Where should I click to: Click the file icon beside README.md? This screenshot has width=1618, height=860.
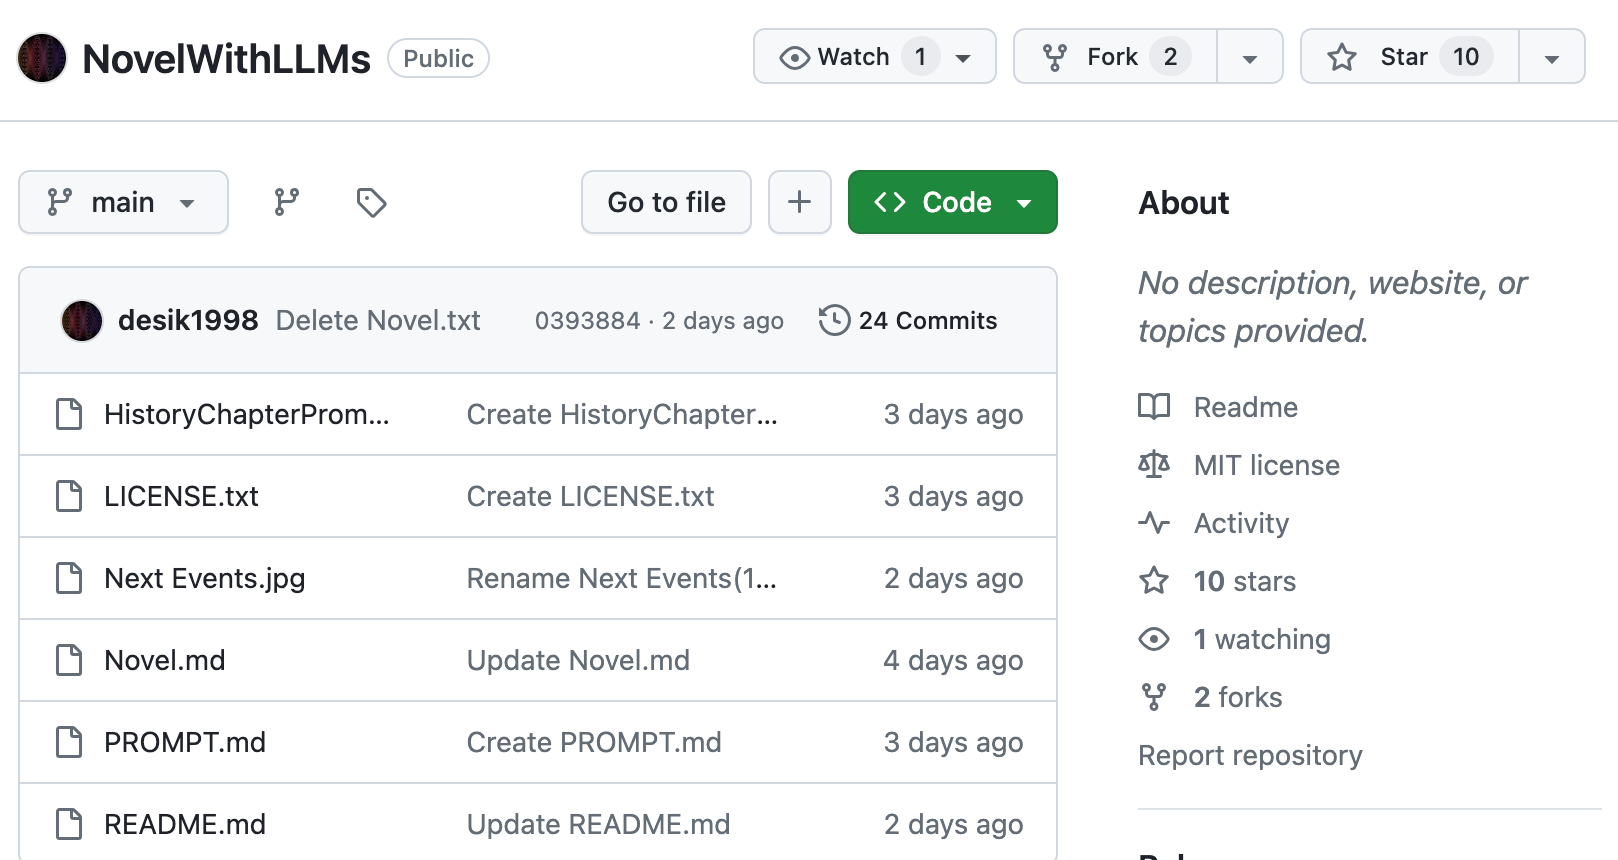[x=69, y=824]
